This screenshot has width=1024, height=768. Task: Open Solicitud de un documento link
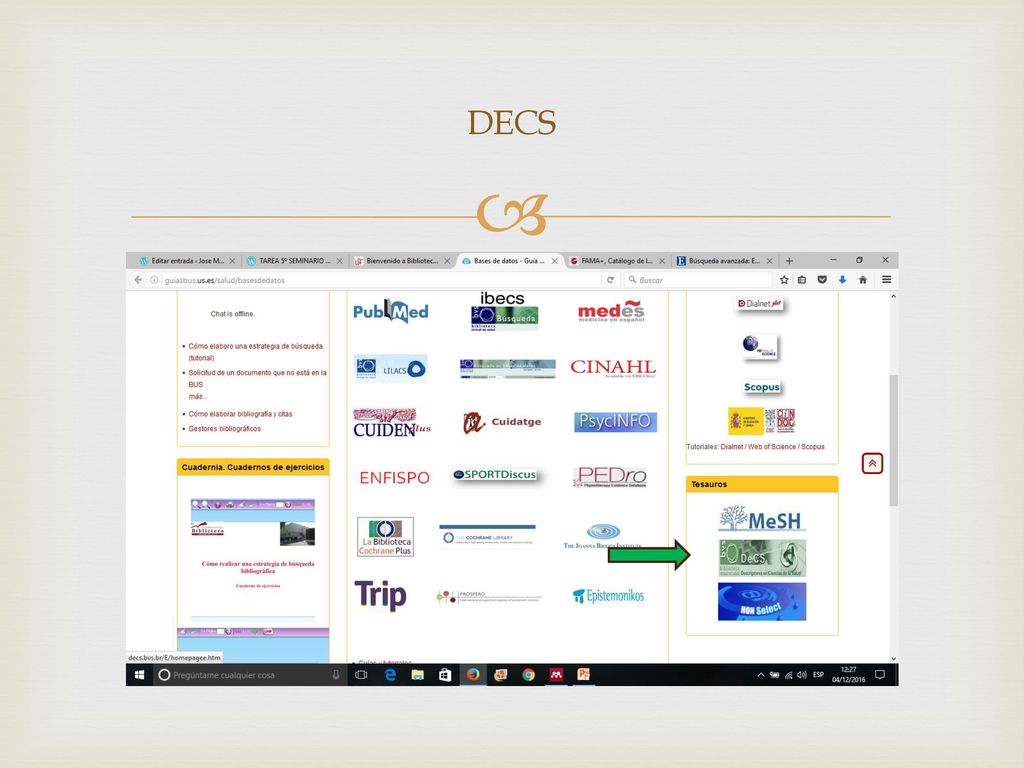click(x=257, y=379)
